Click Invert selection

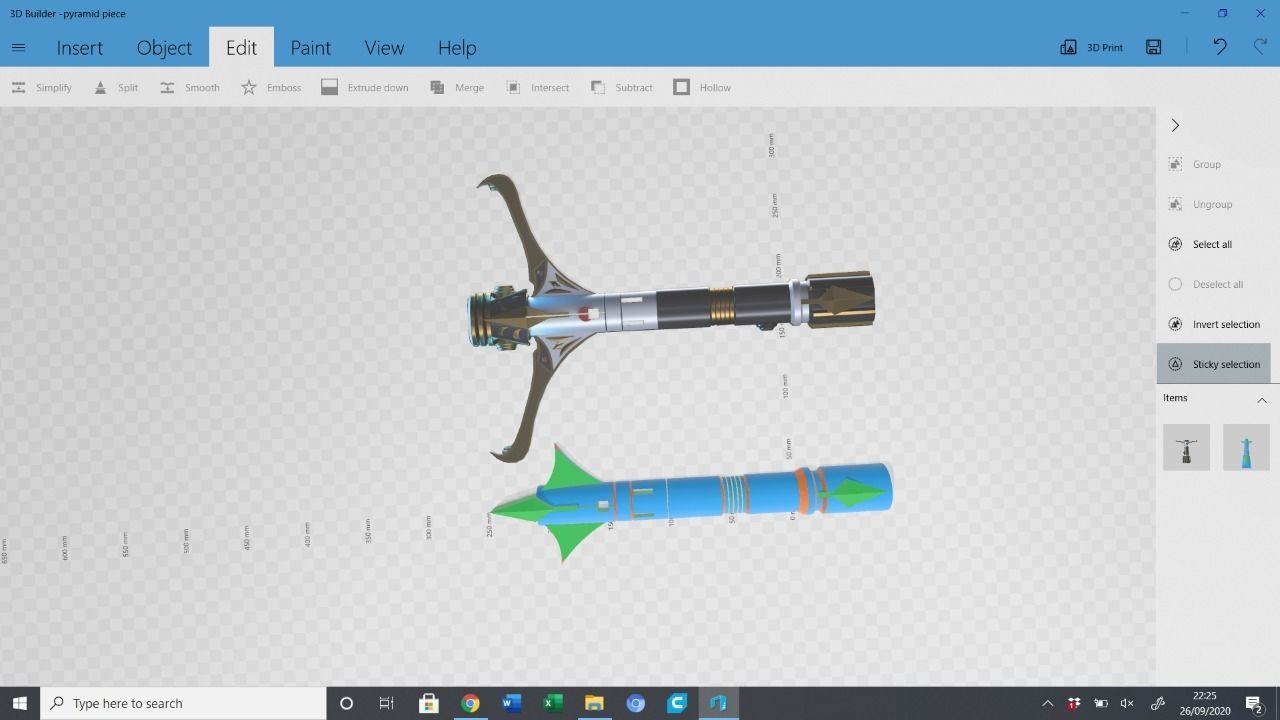coord(1213,324)
